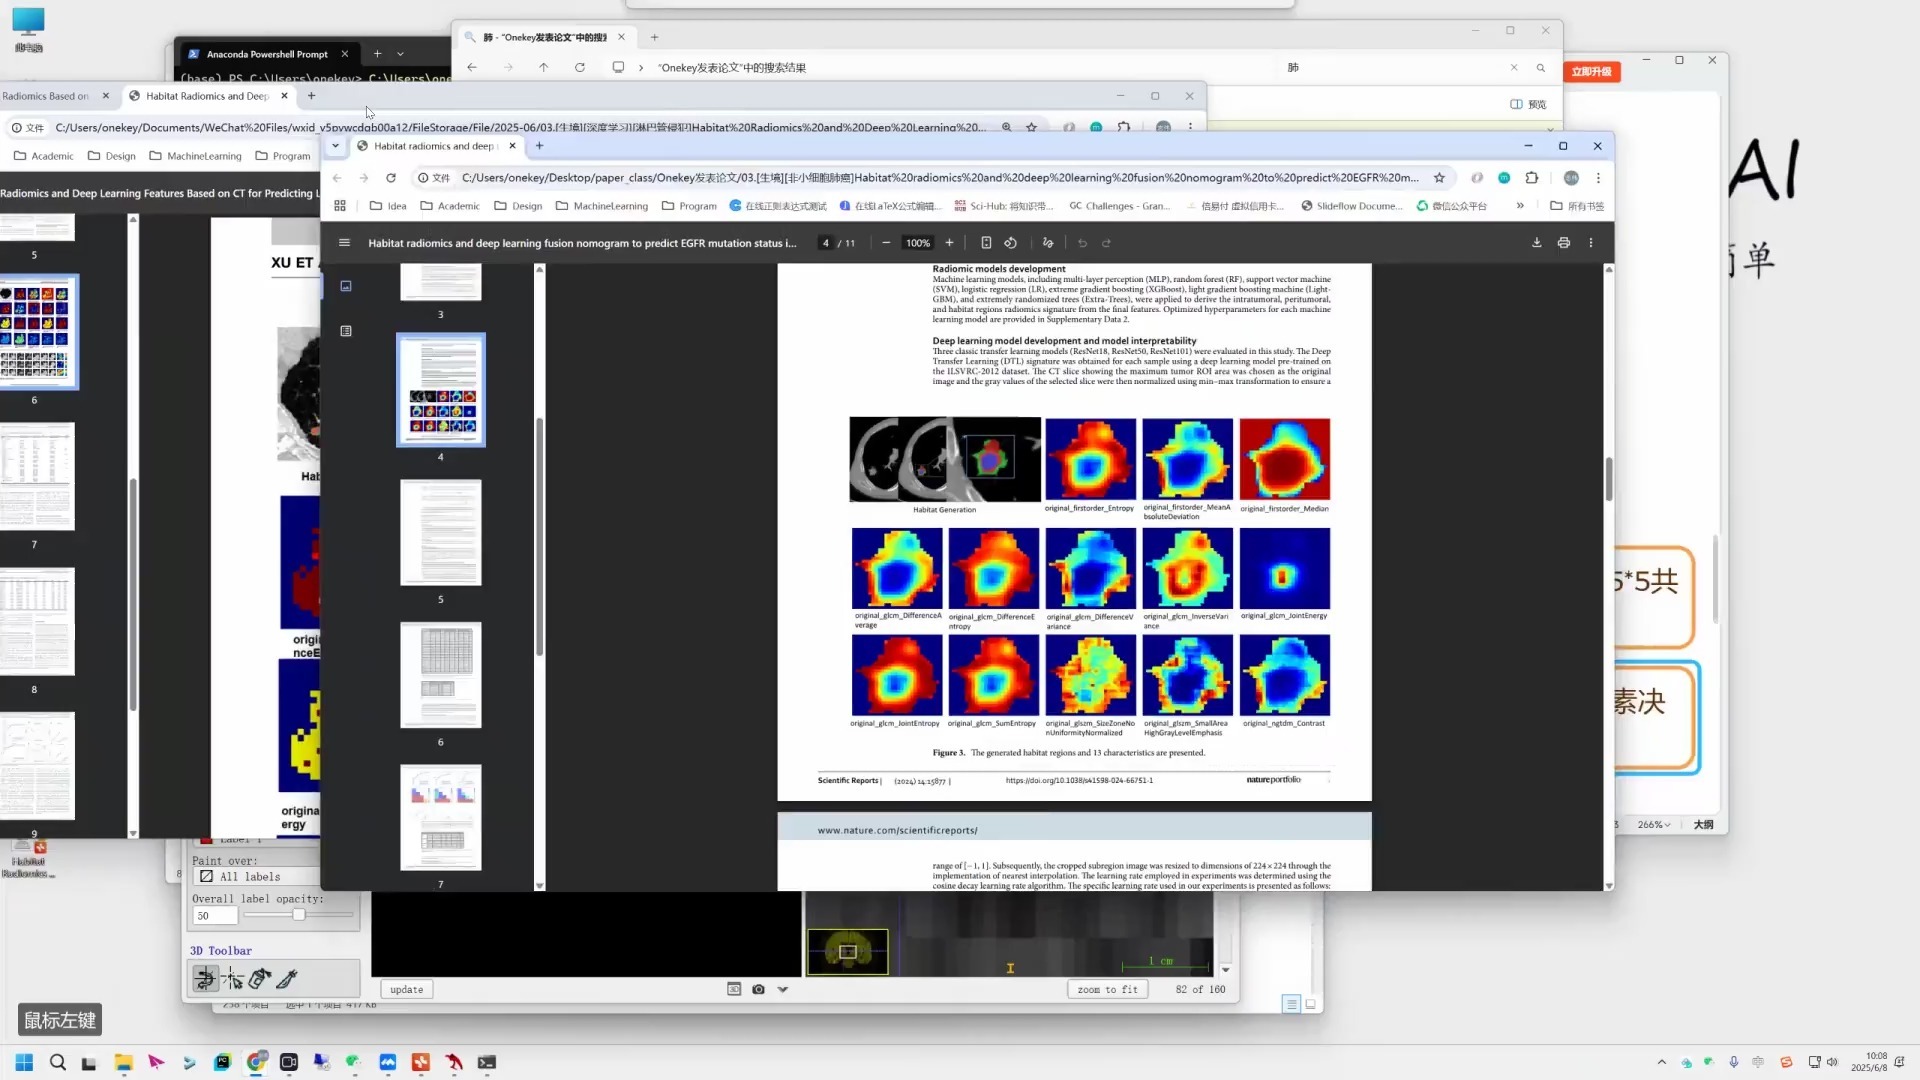
Task: Open the Program bookmark folder in front Chrome
Action: (x=689, y=206)
